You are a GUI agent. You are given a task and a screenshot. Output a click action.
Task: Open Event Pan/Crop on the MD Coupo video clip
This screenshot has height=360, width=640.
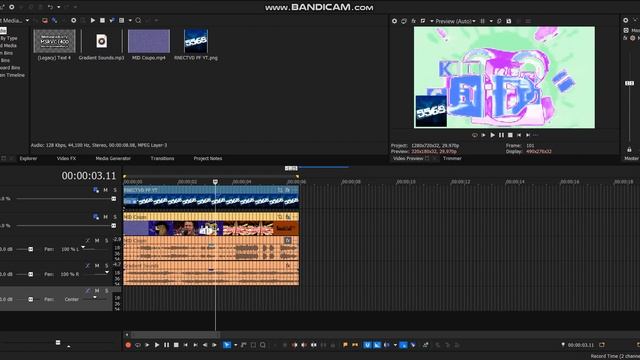click(280, 216)
